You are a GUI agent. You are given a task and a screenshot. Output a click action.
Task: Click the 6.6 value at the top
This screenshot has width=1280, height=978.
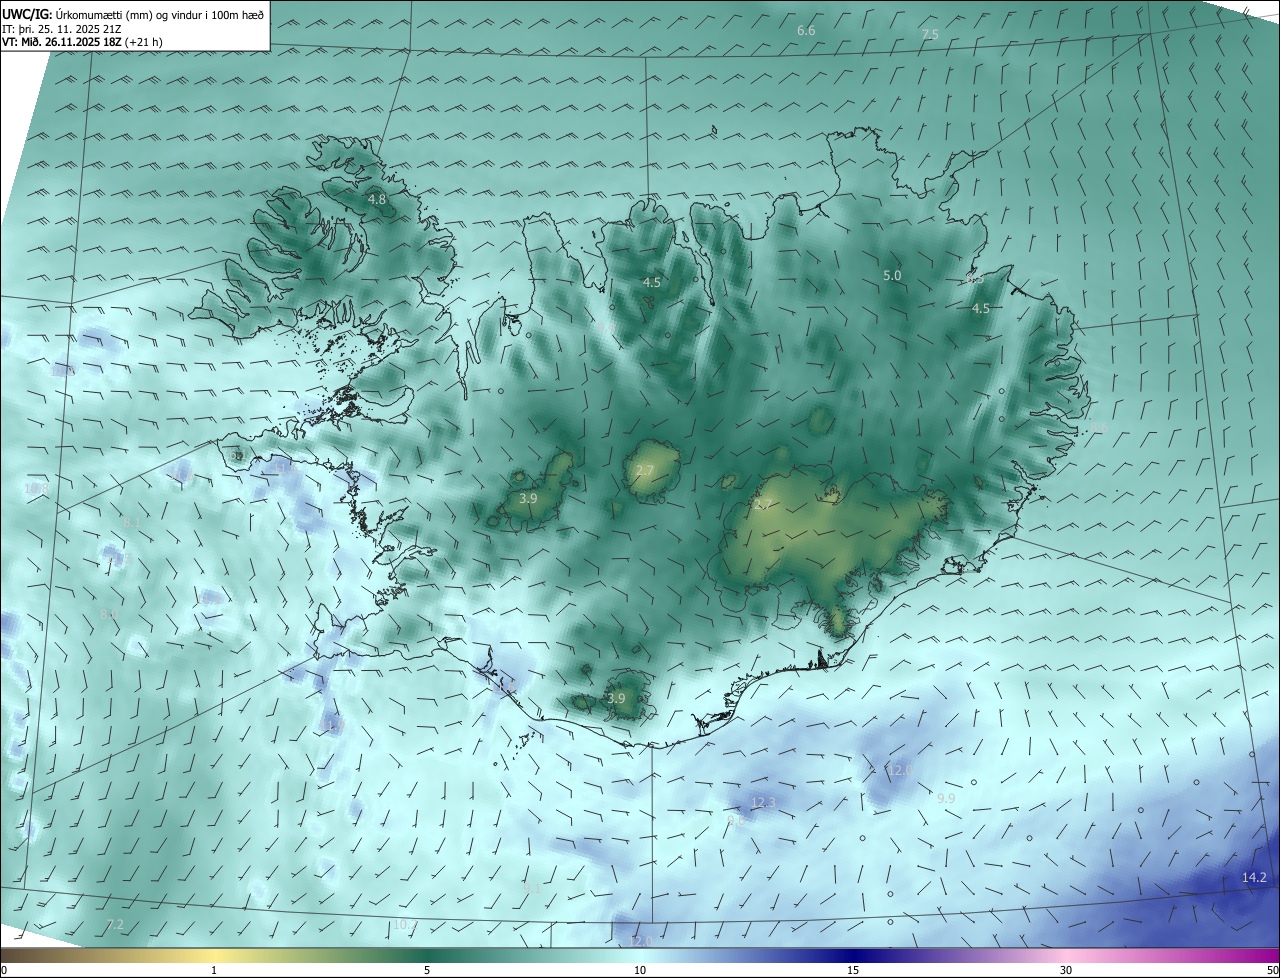click(x=806, y=31)
